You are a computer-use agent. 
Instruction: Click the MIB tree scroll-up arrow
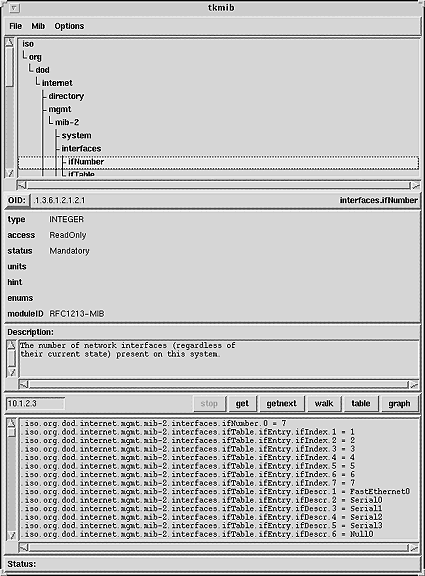pos(10,42)
